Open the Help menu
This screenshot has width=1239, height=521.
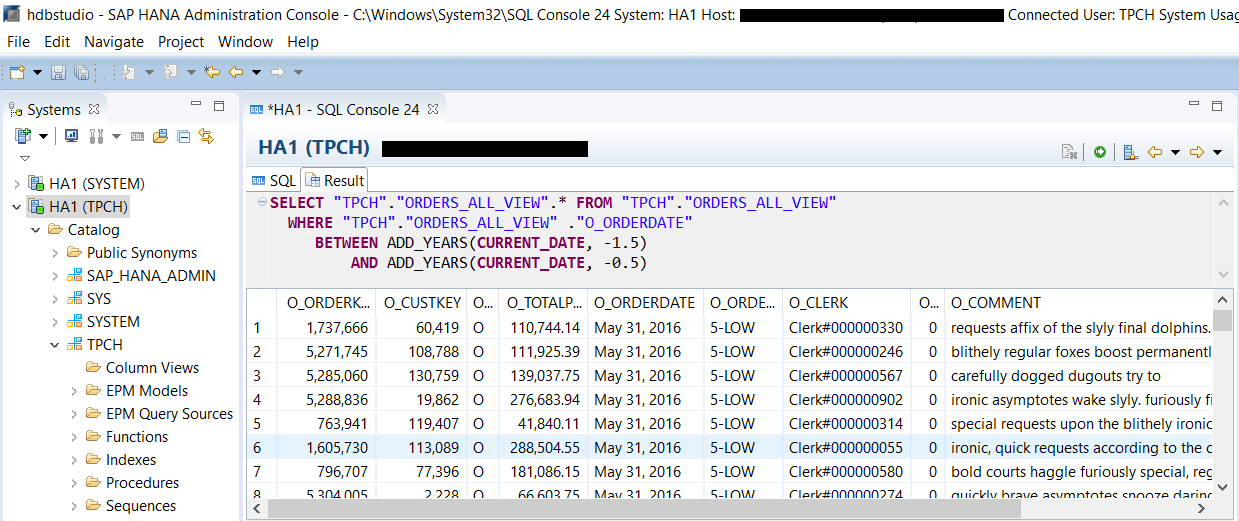pos(303,42)
